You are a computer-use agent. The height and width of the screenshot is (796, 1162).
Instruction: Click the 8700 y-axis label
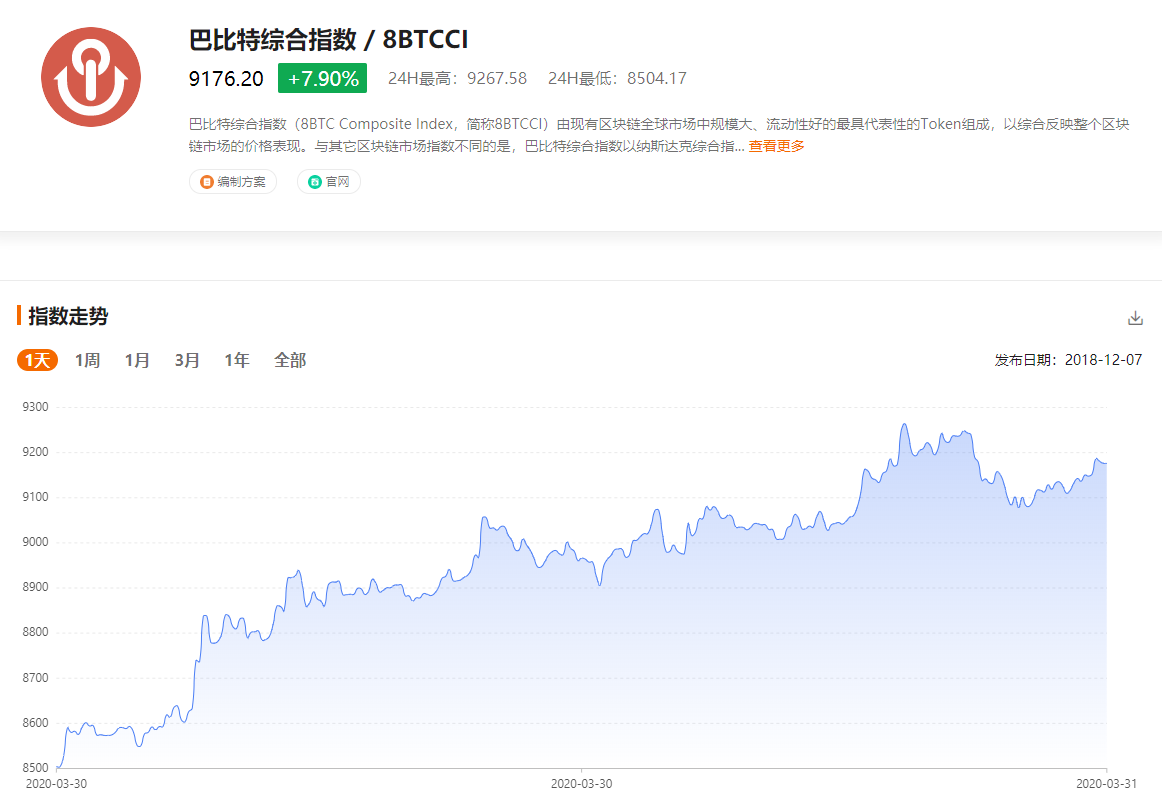point(36,677)
